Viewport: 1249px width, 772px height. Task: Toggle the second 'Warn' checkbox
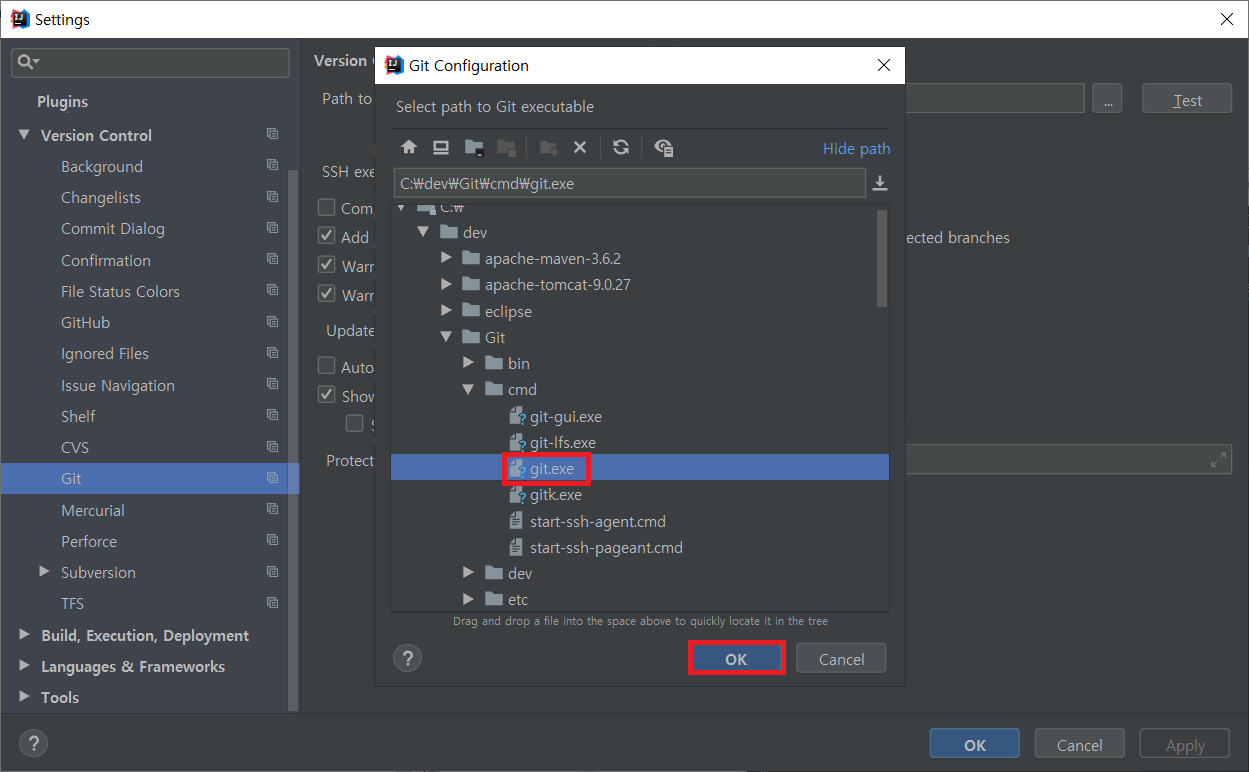point(326,294)
